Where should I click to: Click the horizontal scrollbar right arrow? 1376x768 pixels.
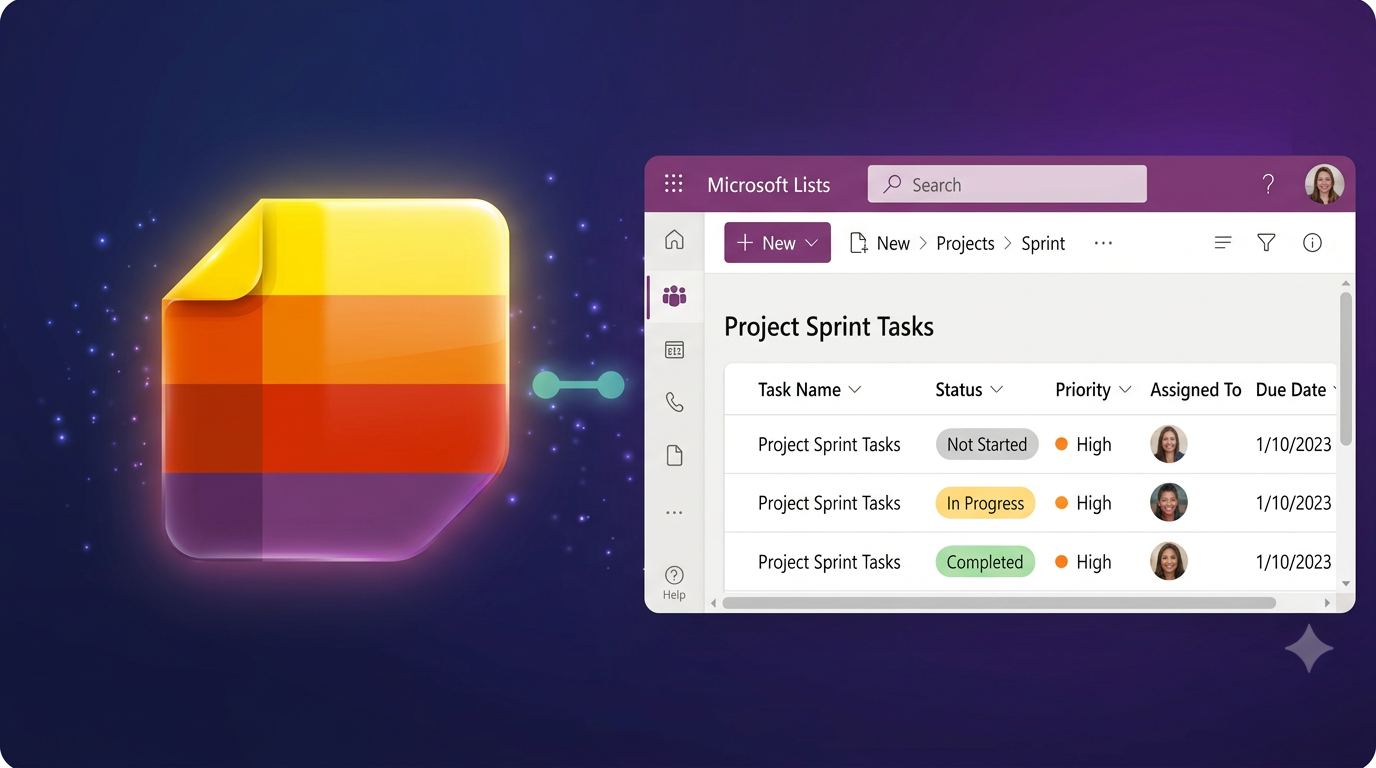click(1327, 603)
